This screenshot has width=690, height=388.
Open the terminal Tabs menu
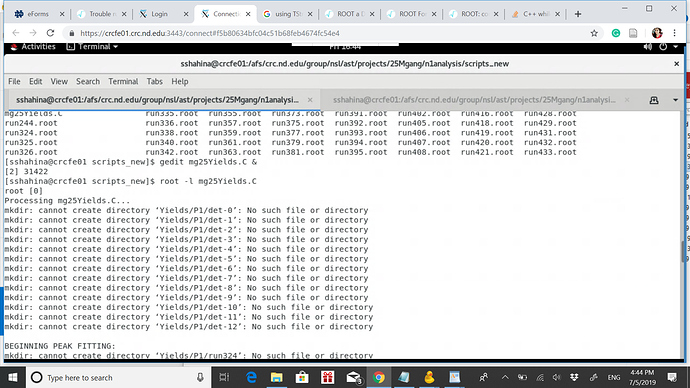coord(154,81)
